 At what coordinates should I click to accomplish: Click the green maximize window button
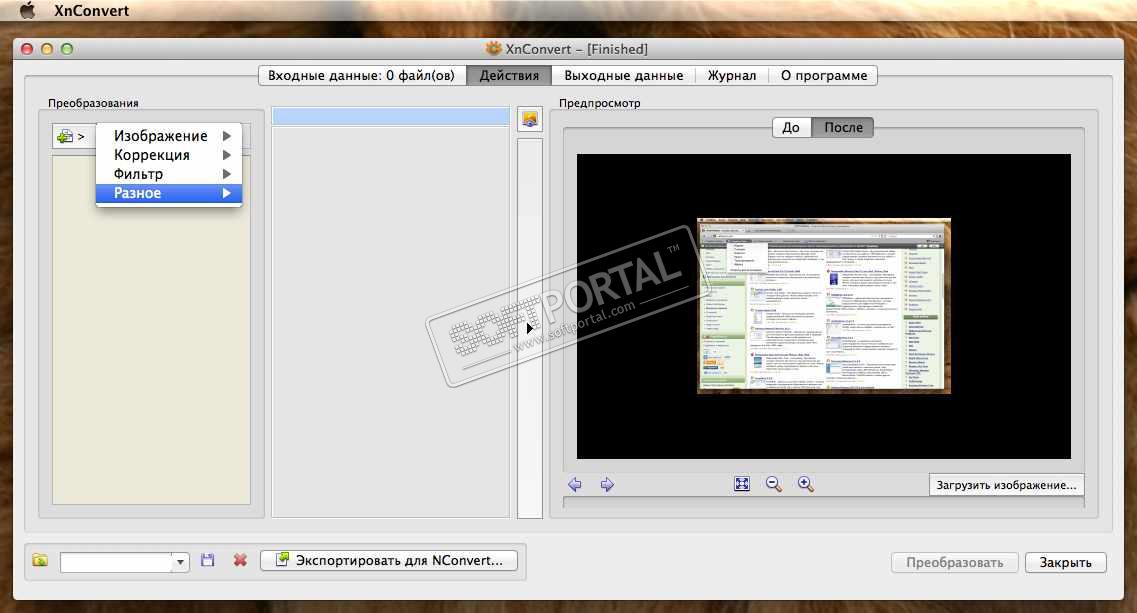67,49
